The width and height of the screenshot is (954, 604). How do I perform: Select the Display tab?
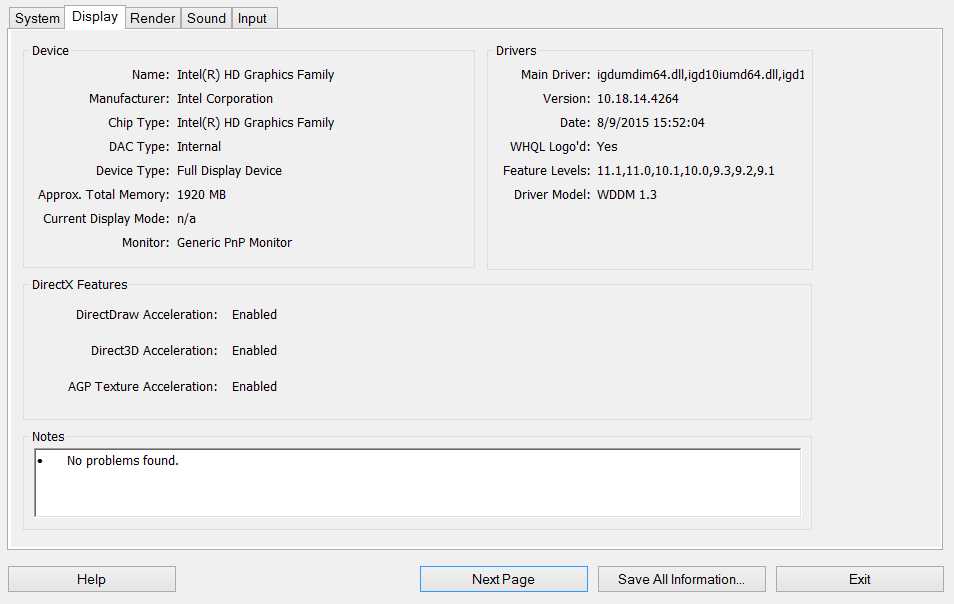[95, 16]
